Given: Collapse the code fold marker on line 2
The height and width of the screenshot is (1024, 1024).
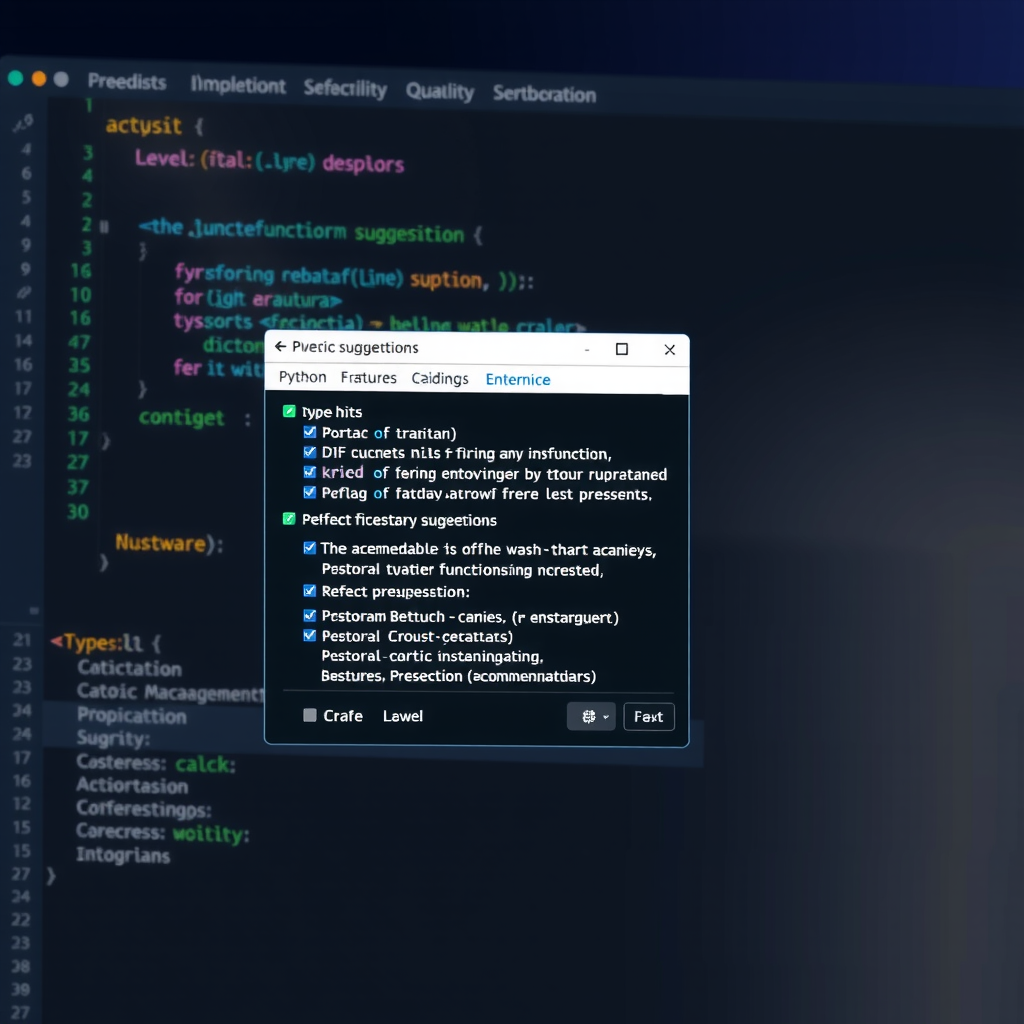Looking at the screenshot, I should tap(105, 226).
